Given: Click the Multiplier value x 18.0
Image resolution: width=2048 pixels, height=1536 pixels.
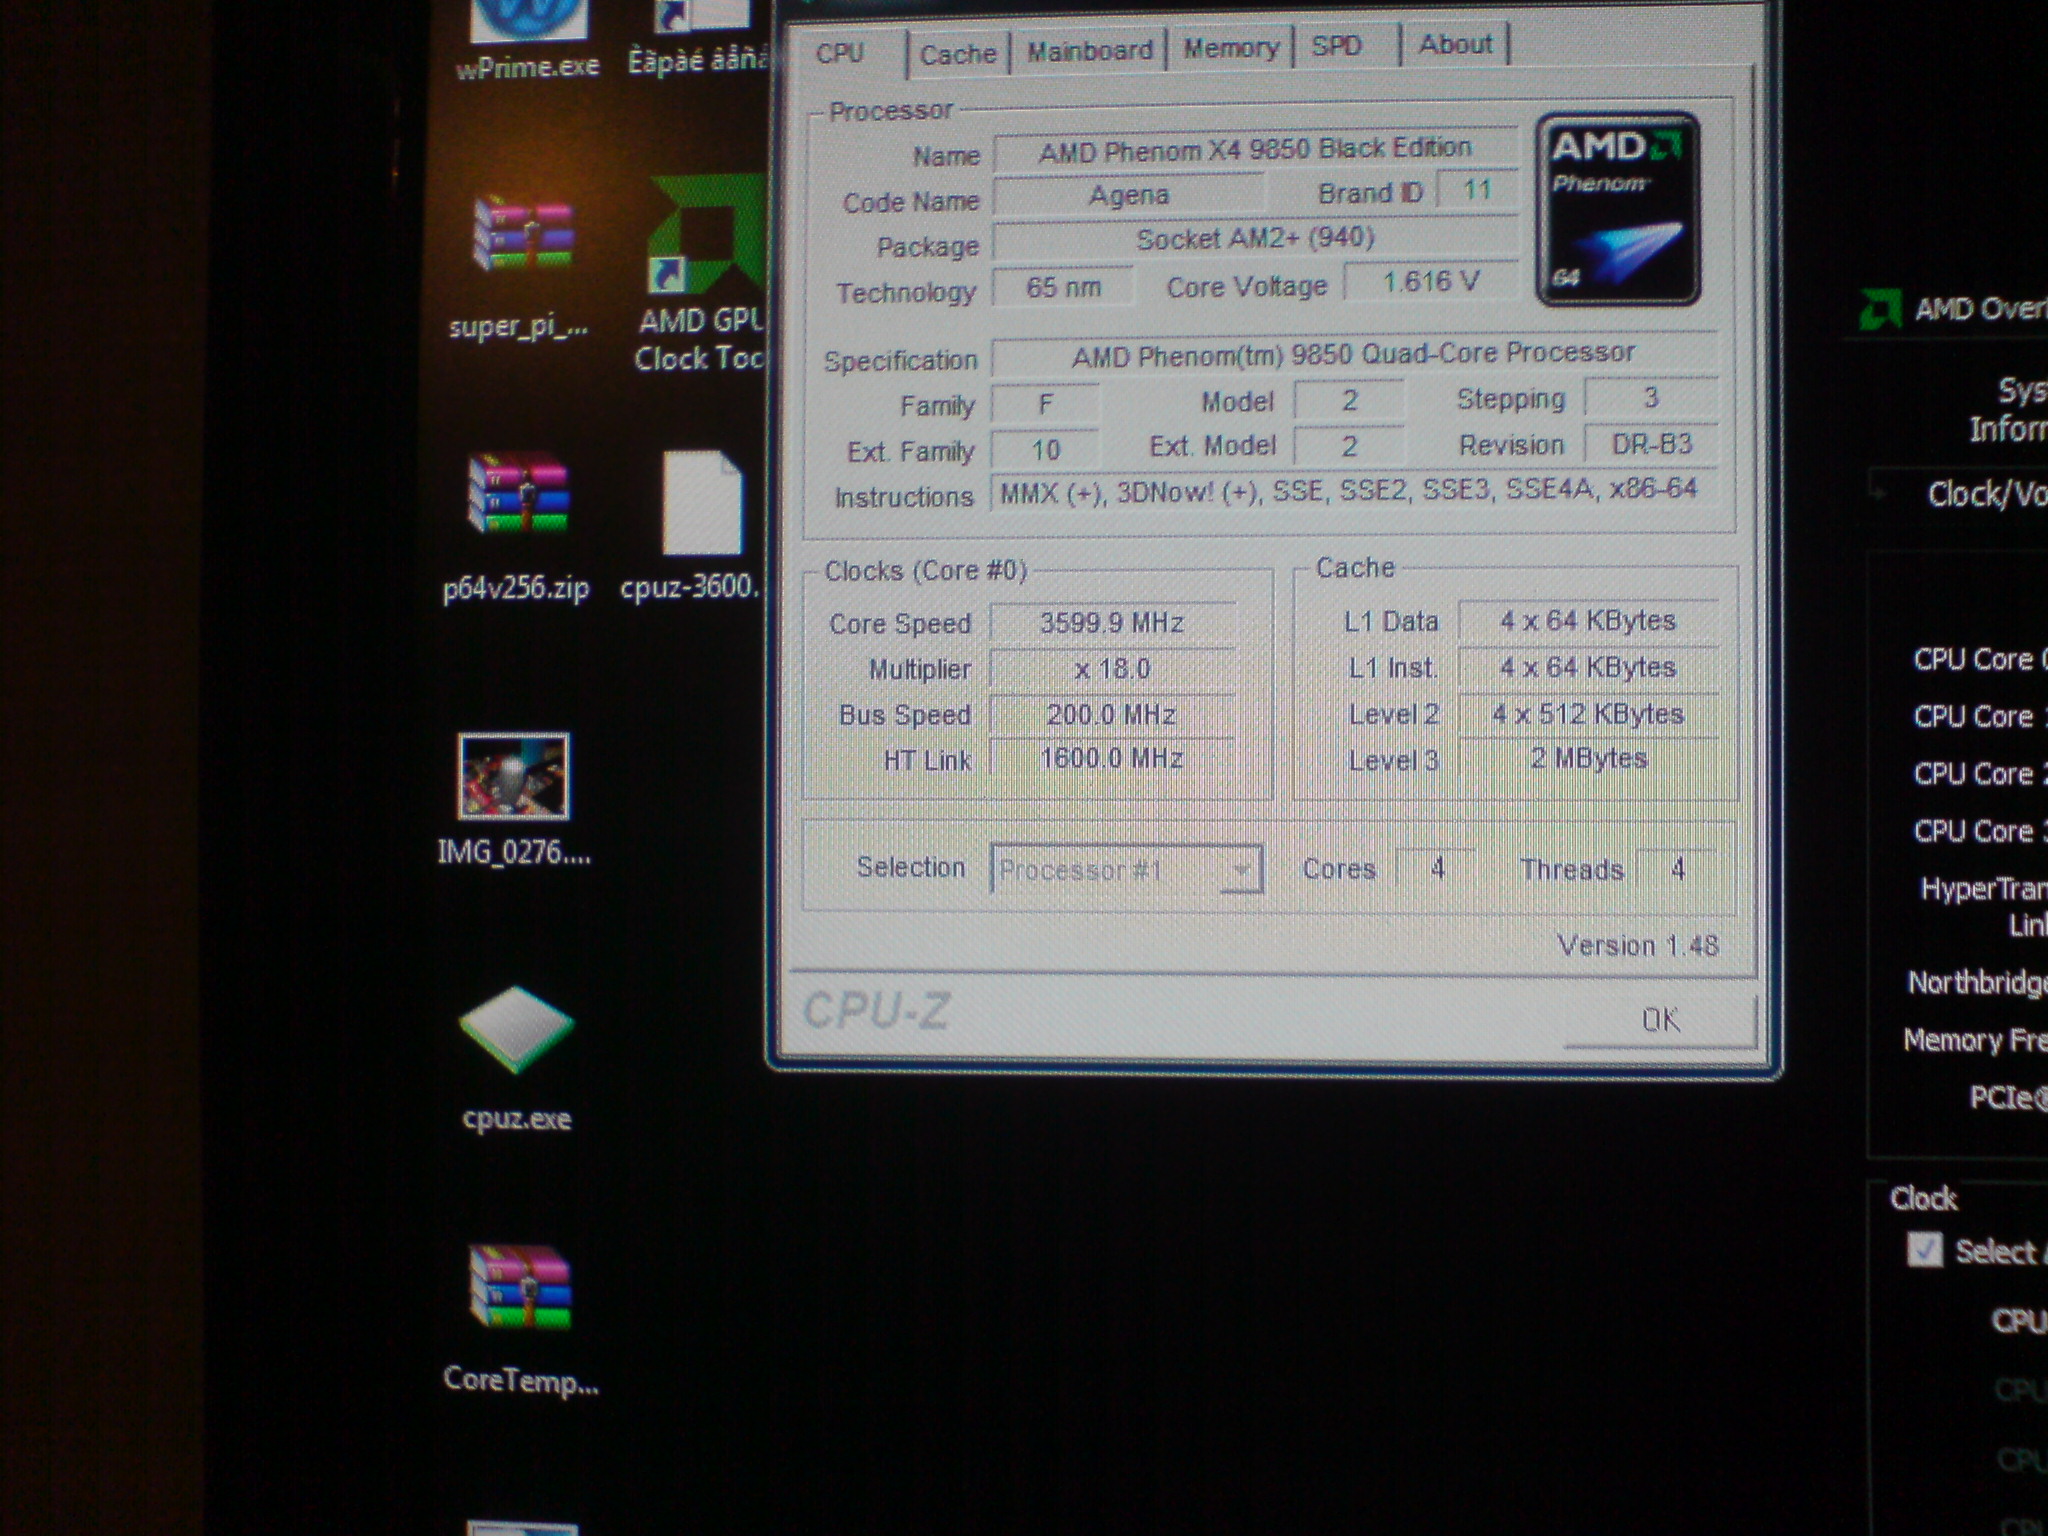Looking at the screenshot, I should tap(1112, 669).
